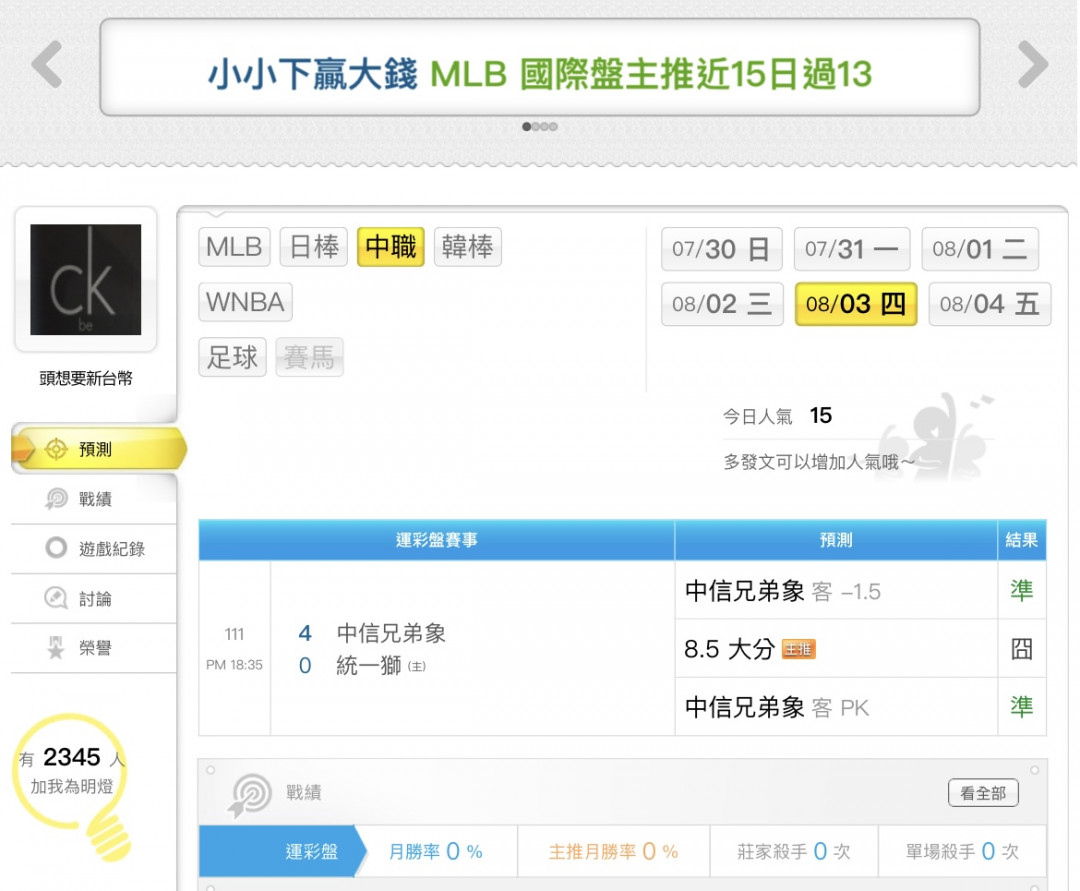The image size is (1080, 891).
Task: Open the 榮譽 sidebar menu item
Action: (x=94, y=648)
